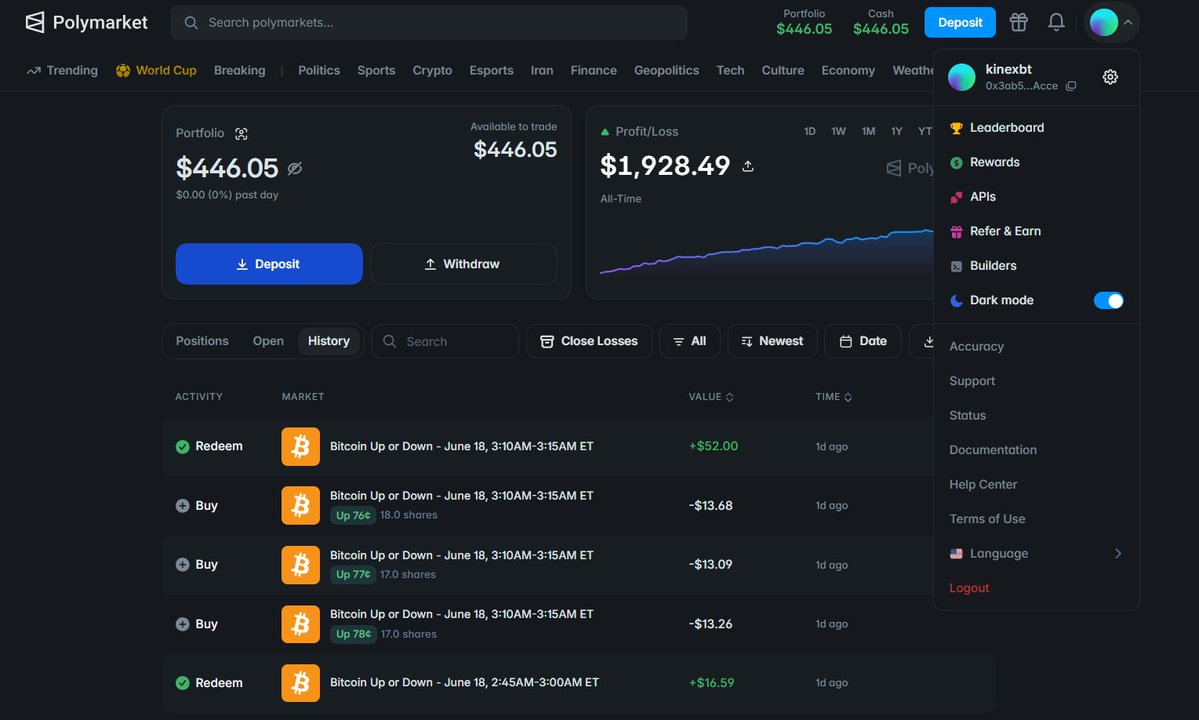The height and width of the screenshot is (720, 1199).
Task: Open the All filter dropdown
Action: 690,341
